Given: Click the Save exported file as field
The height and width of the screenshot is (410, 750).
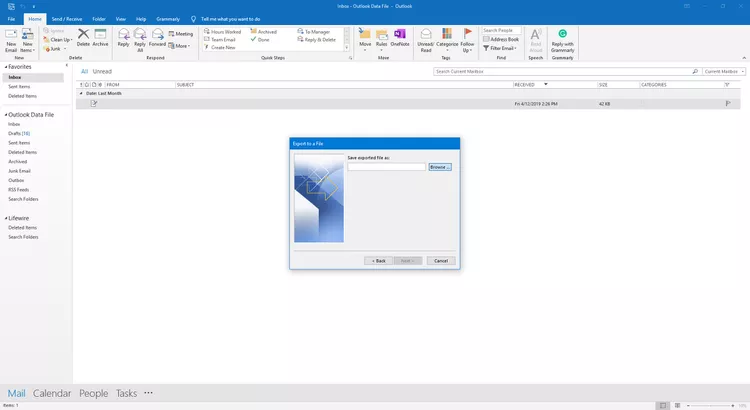Looking at the screenshot, I should click(x=386, y=167).
